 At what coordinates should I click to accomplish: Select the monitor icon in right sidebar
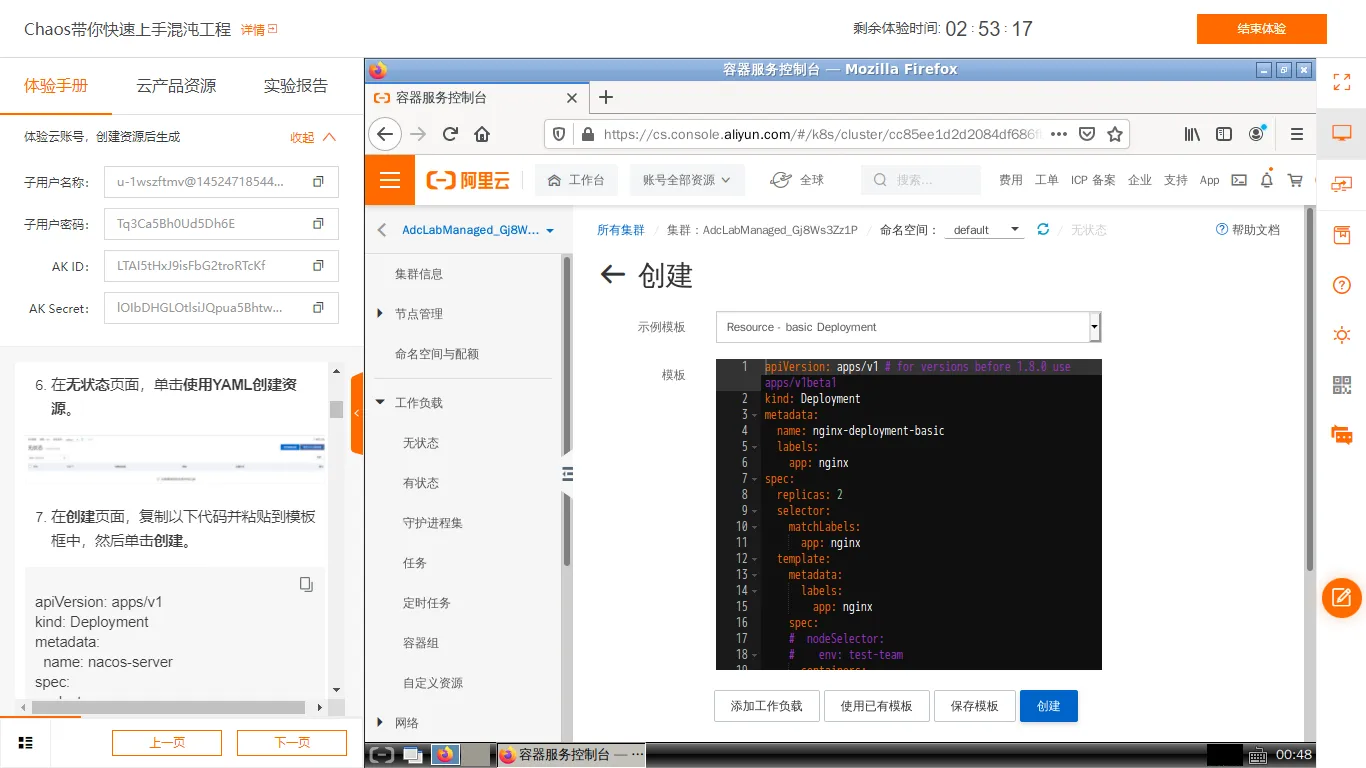point(1342,133)
